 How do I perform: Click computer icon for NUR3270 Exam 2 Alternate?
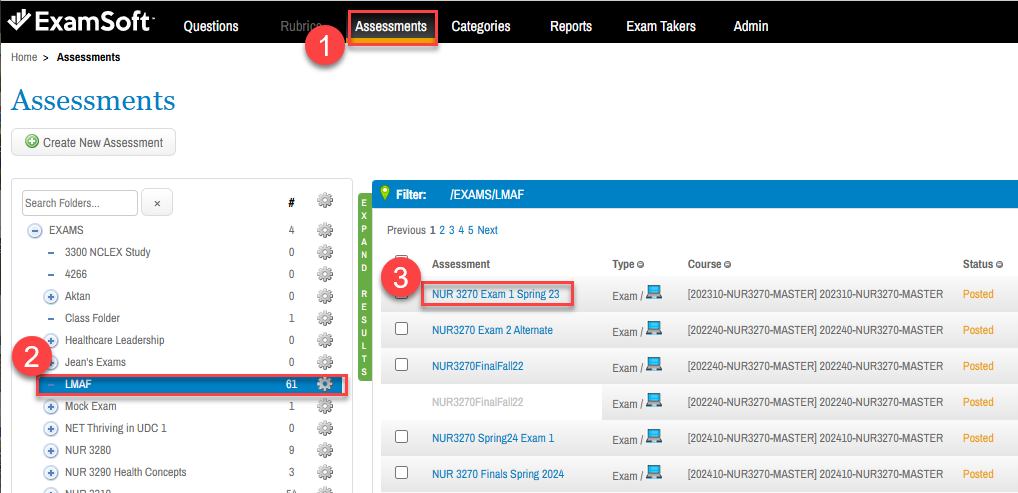(x=654, y=329)
